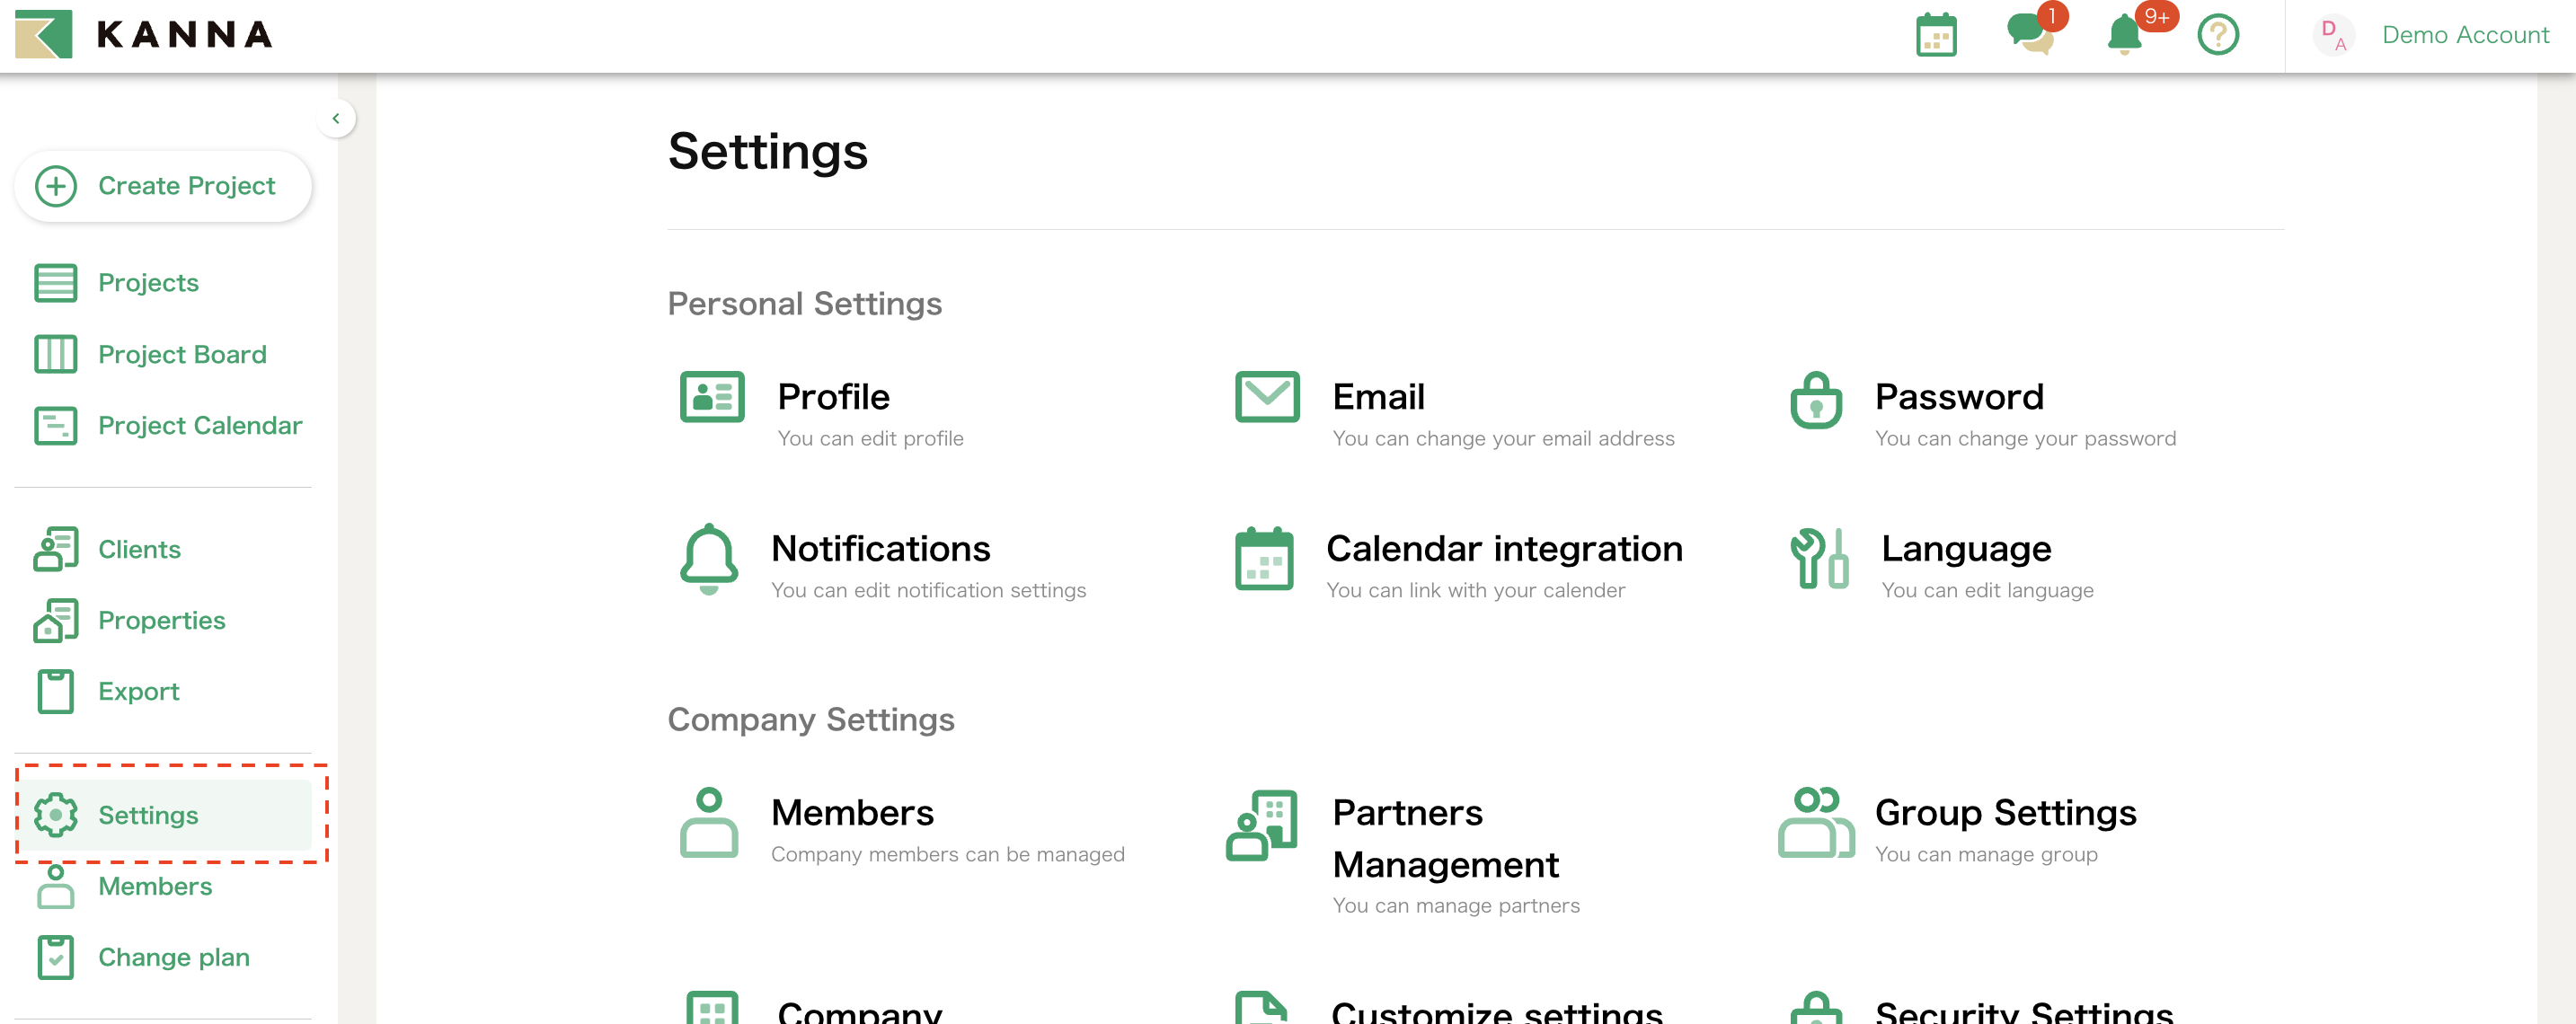2576x1024 pixels.
Task: Click the Create Project button
Action: pyautogui.click(x=163, y=186)
